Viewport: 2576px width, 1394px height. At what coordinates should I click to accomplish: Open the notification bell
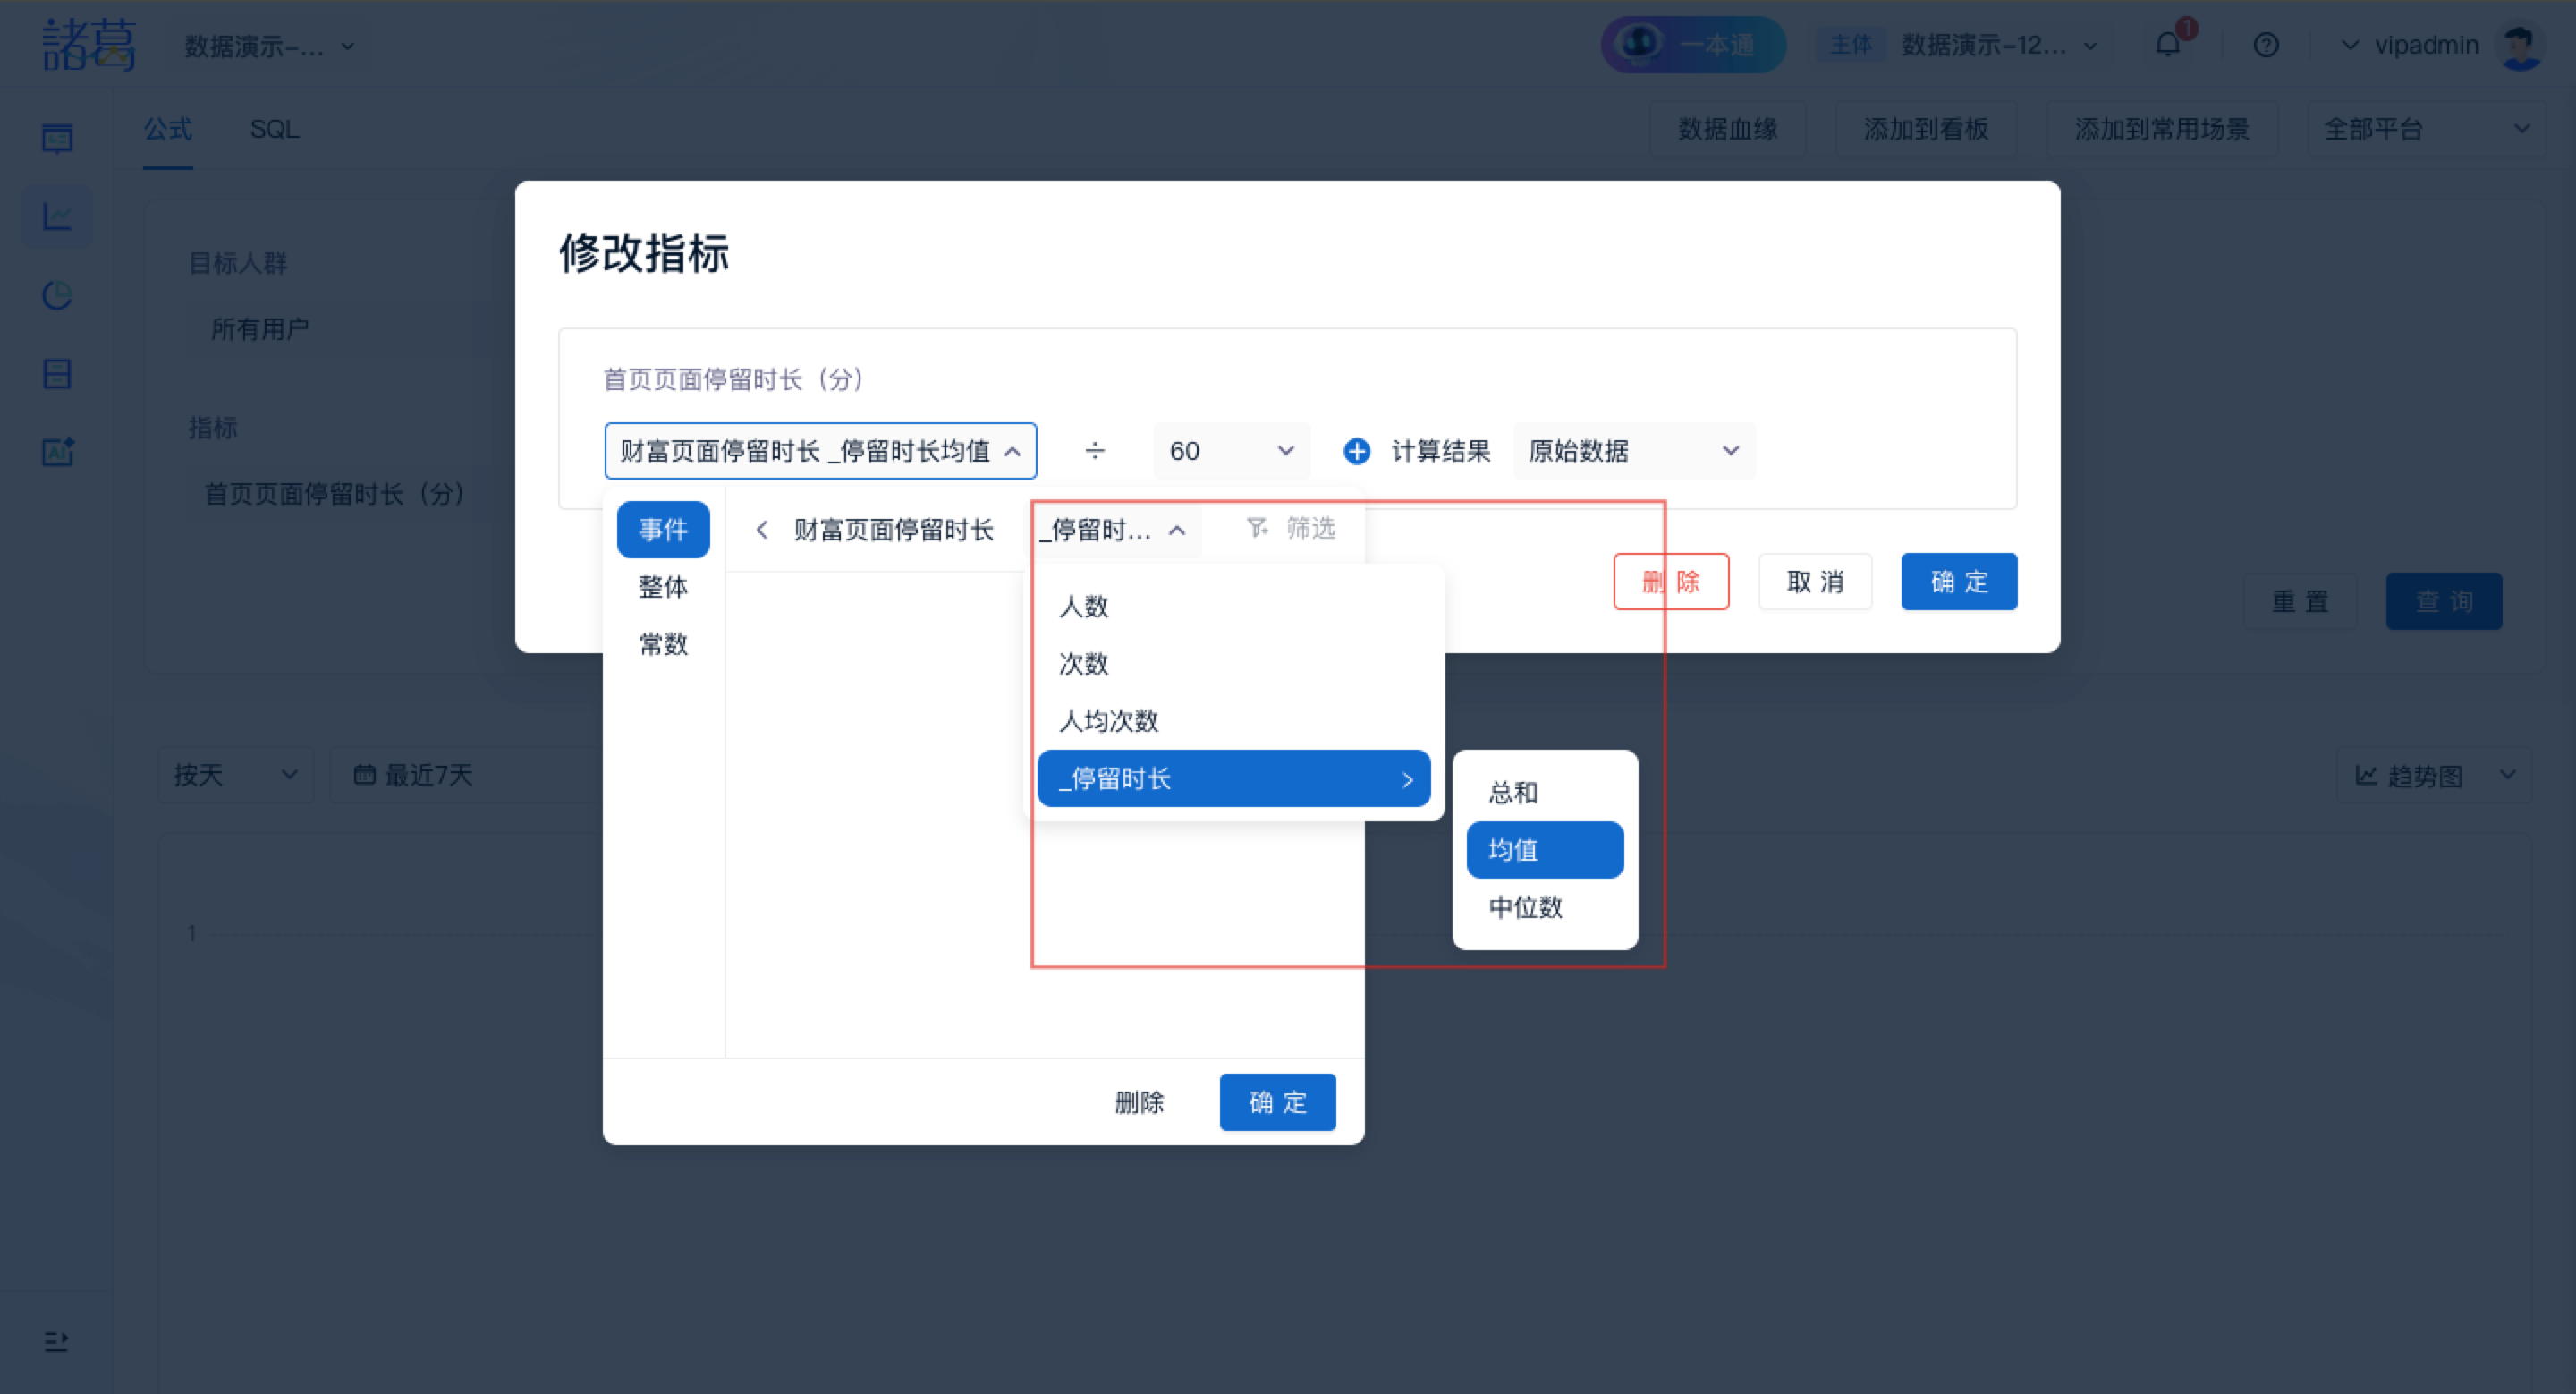(x=2167, y=45)
